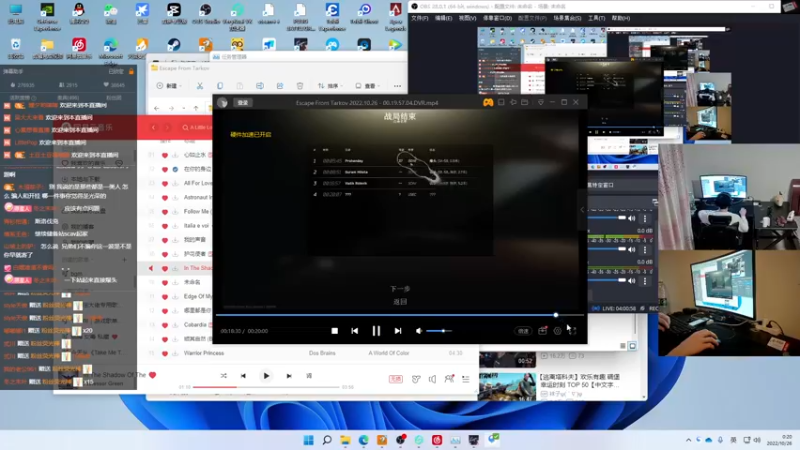The image size is (800, 450).
Task: Open file folder icon in video player
Action: point(524,103)
